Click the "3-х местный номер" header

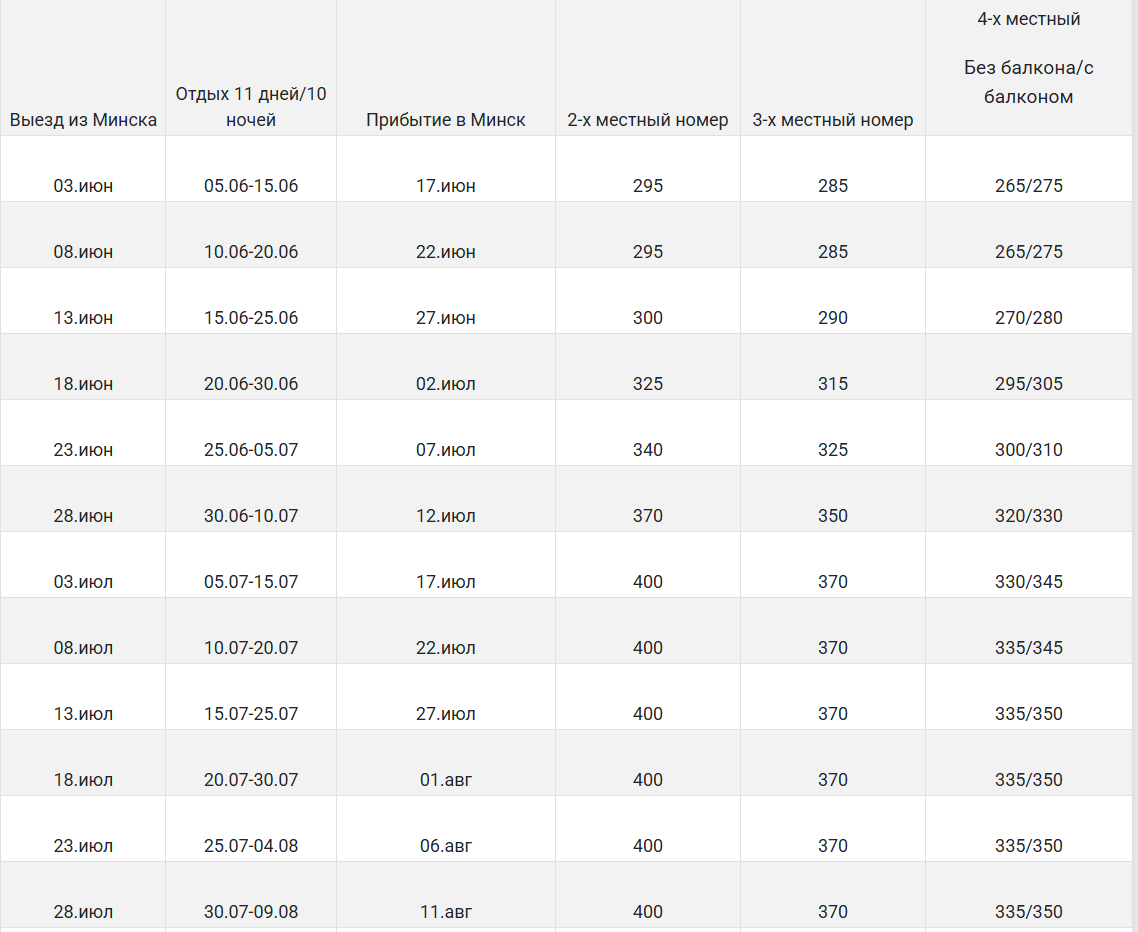pos(833,120)
